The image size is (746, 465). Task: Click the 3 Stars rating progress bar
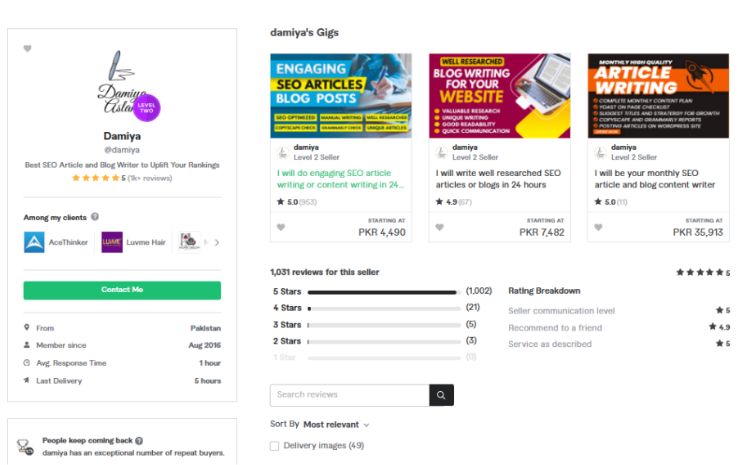click(x=384, y=325)
